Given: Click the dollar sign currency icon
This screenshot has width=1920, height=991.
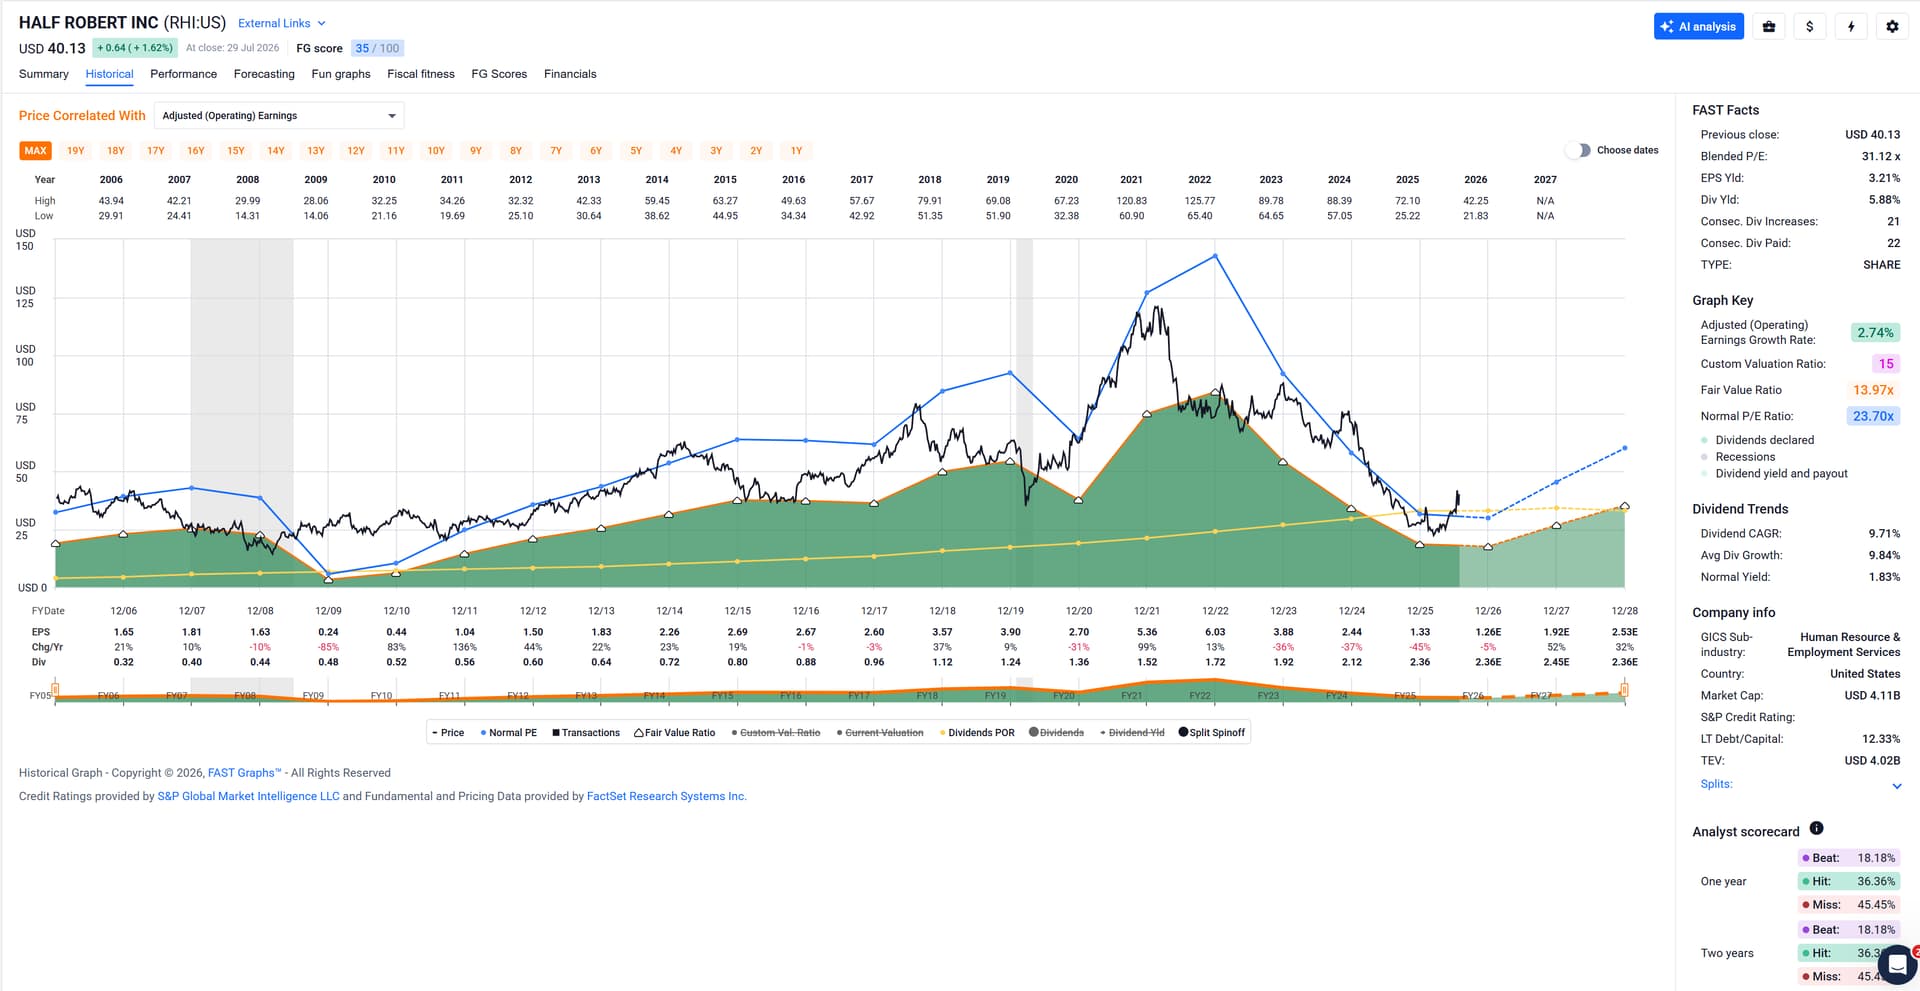Looking at the screenshot, I should tap(1810, 27).
